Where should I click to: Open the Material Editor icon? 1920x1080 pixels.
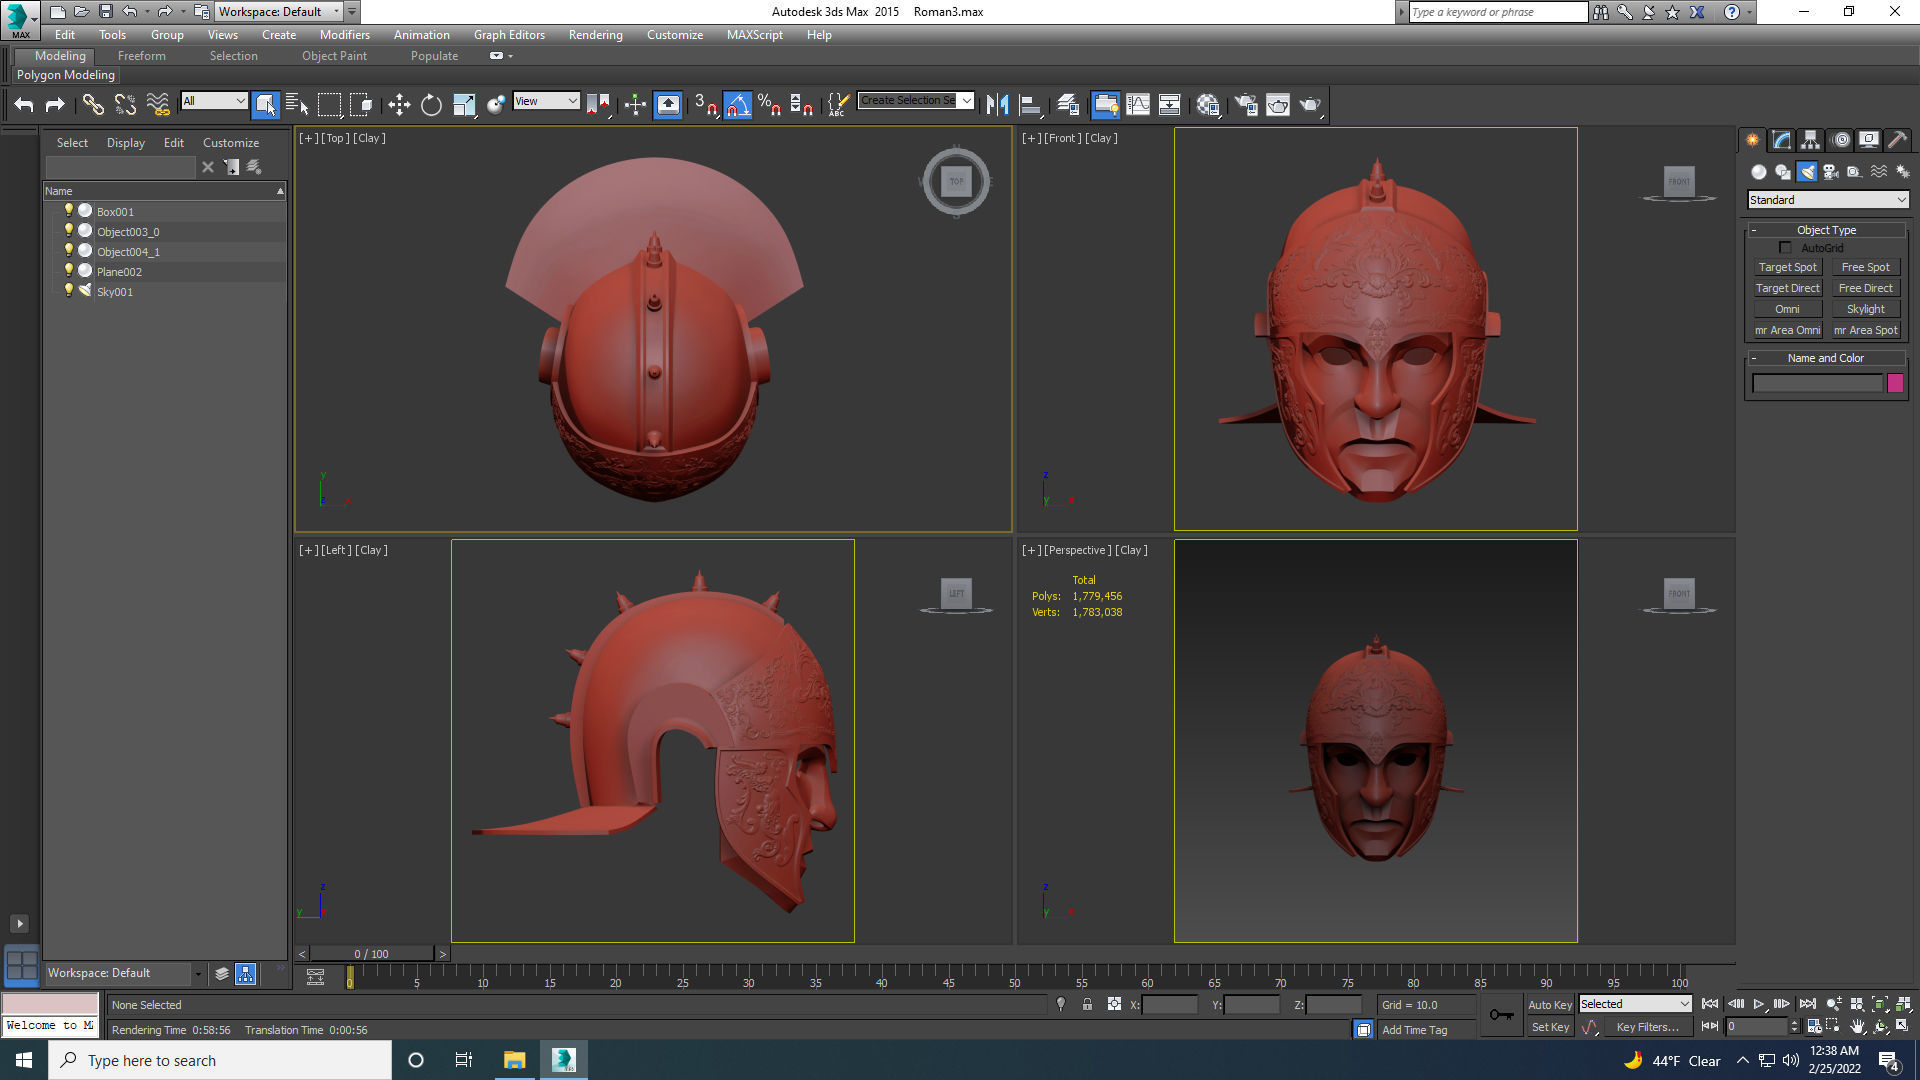coord(1208,104)
